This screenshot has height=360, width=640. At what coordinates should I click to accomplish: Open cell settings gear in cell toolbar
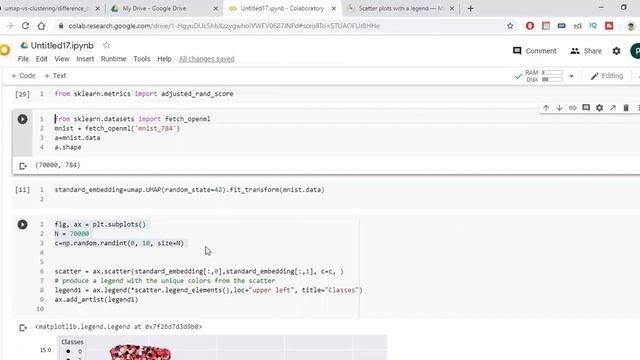click(599, 108)
